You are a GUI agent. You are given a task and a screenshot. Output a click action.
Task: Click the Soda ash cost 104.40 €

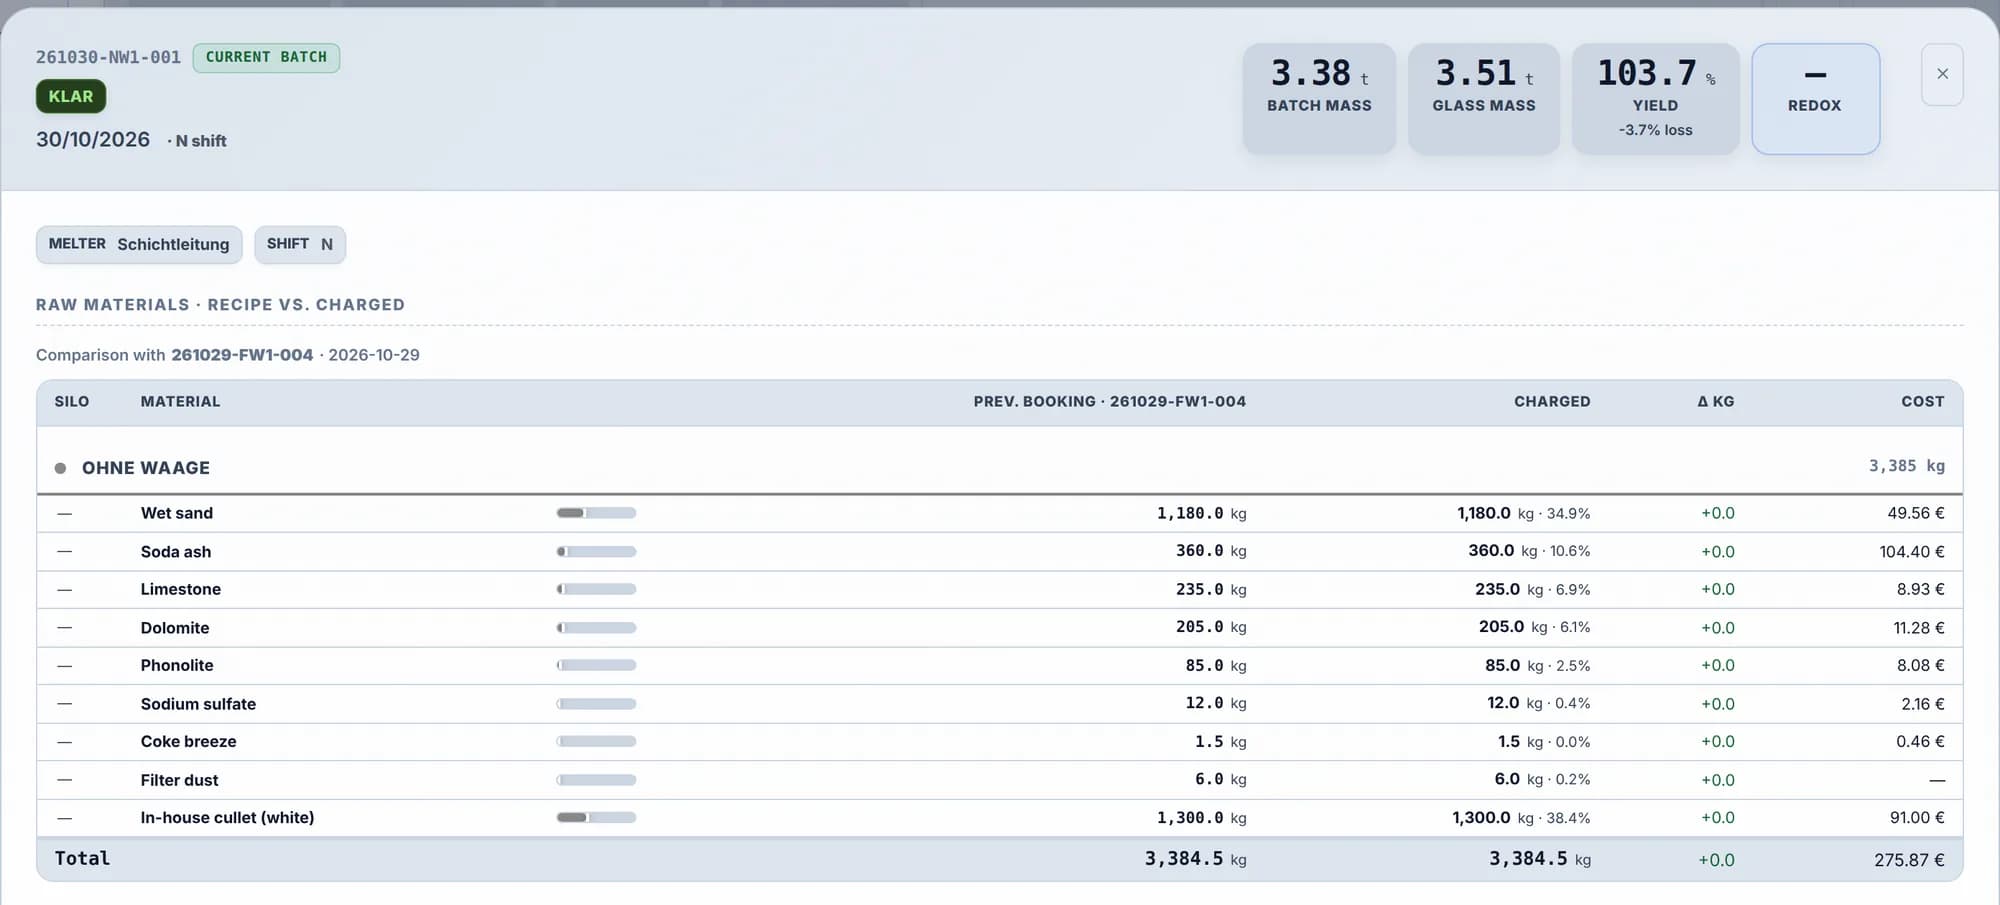point(1912,551)
